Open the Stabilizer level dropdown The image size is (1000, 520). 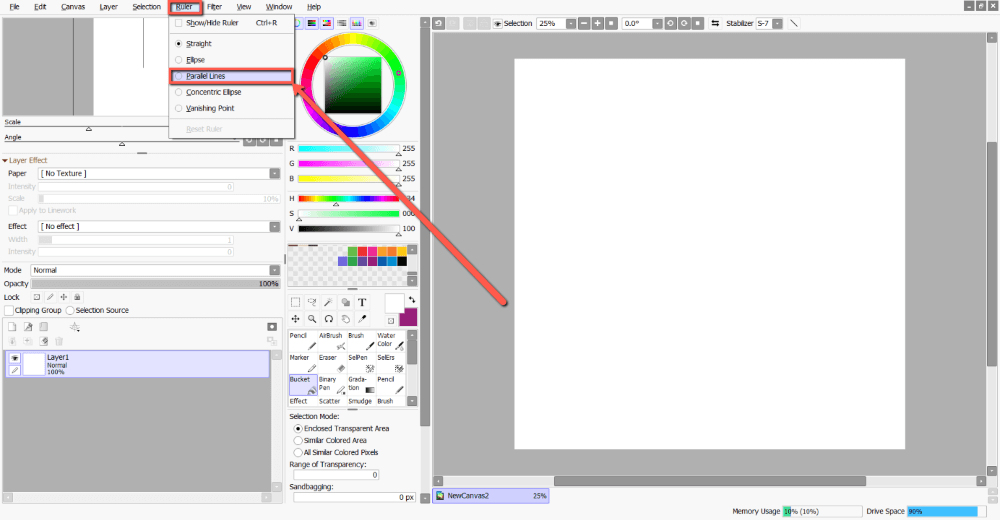coord(777,24)
